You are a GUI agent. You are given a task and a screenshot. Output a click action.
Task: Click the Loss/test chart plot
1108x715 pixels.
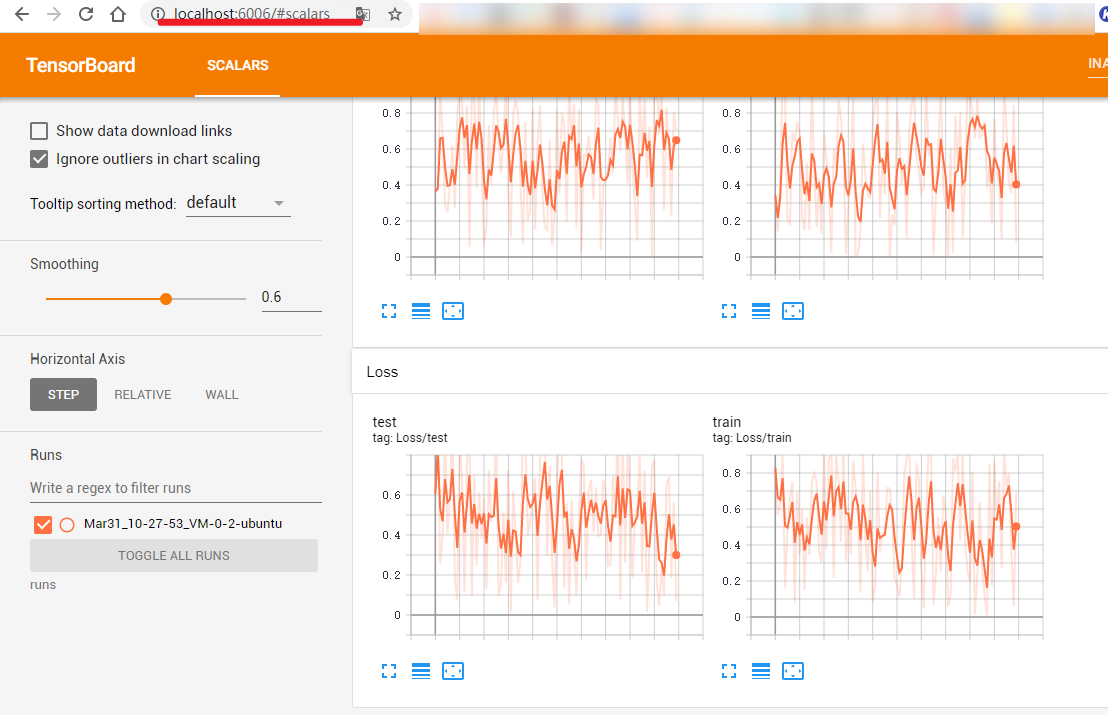[556, 545]
